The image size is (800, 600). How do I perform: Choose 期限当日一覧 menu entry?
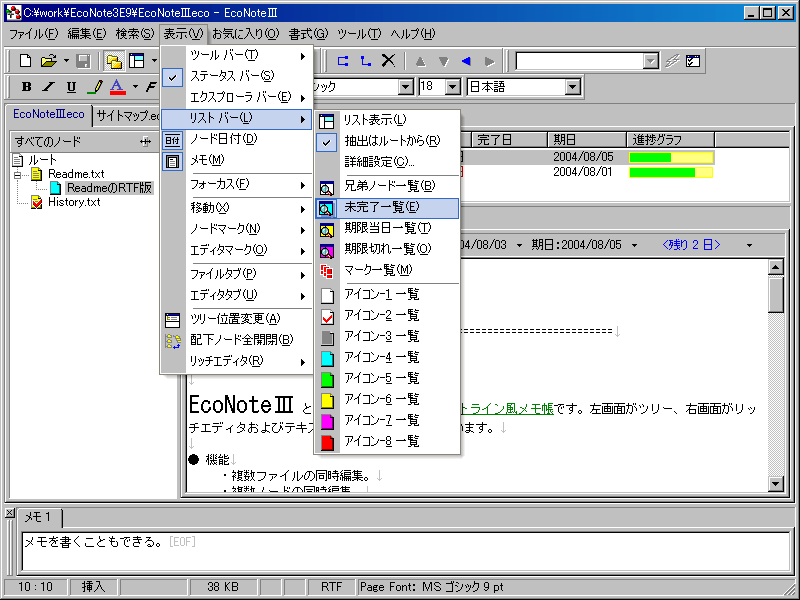387,228
